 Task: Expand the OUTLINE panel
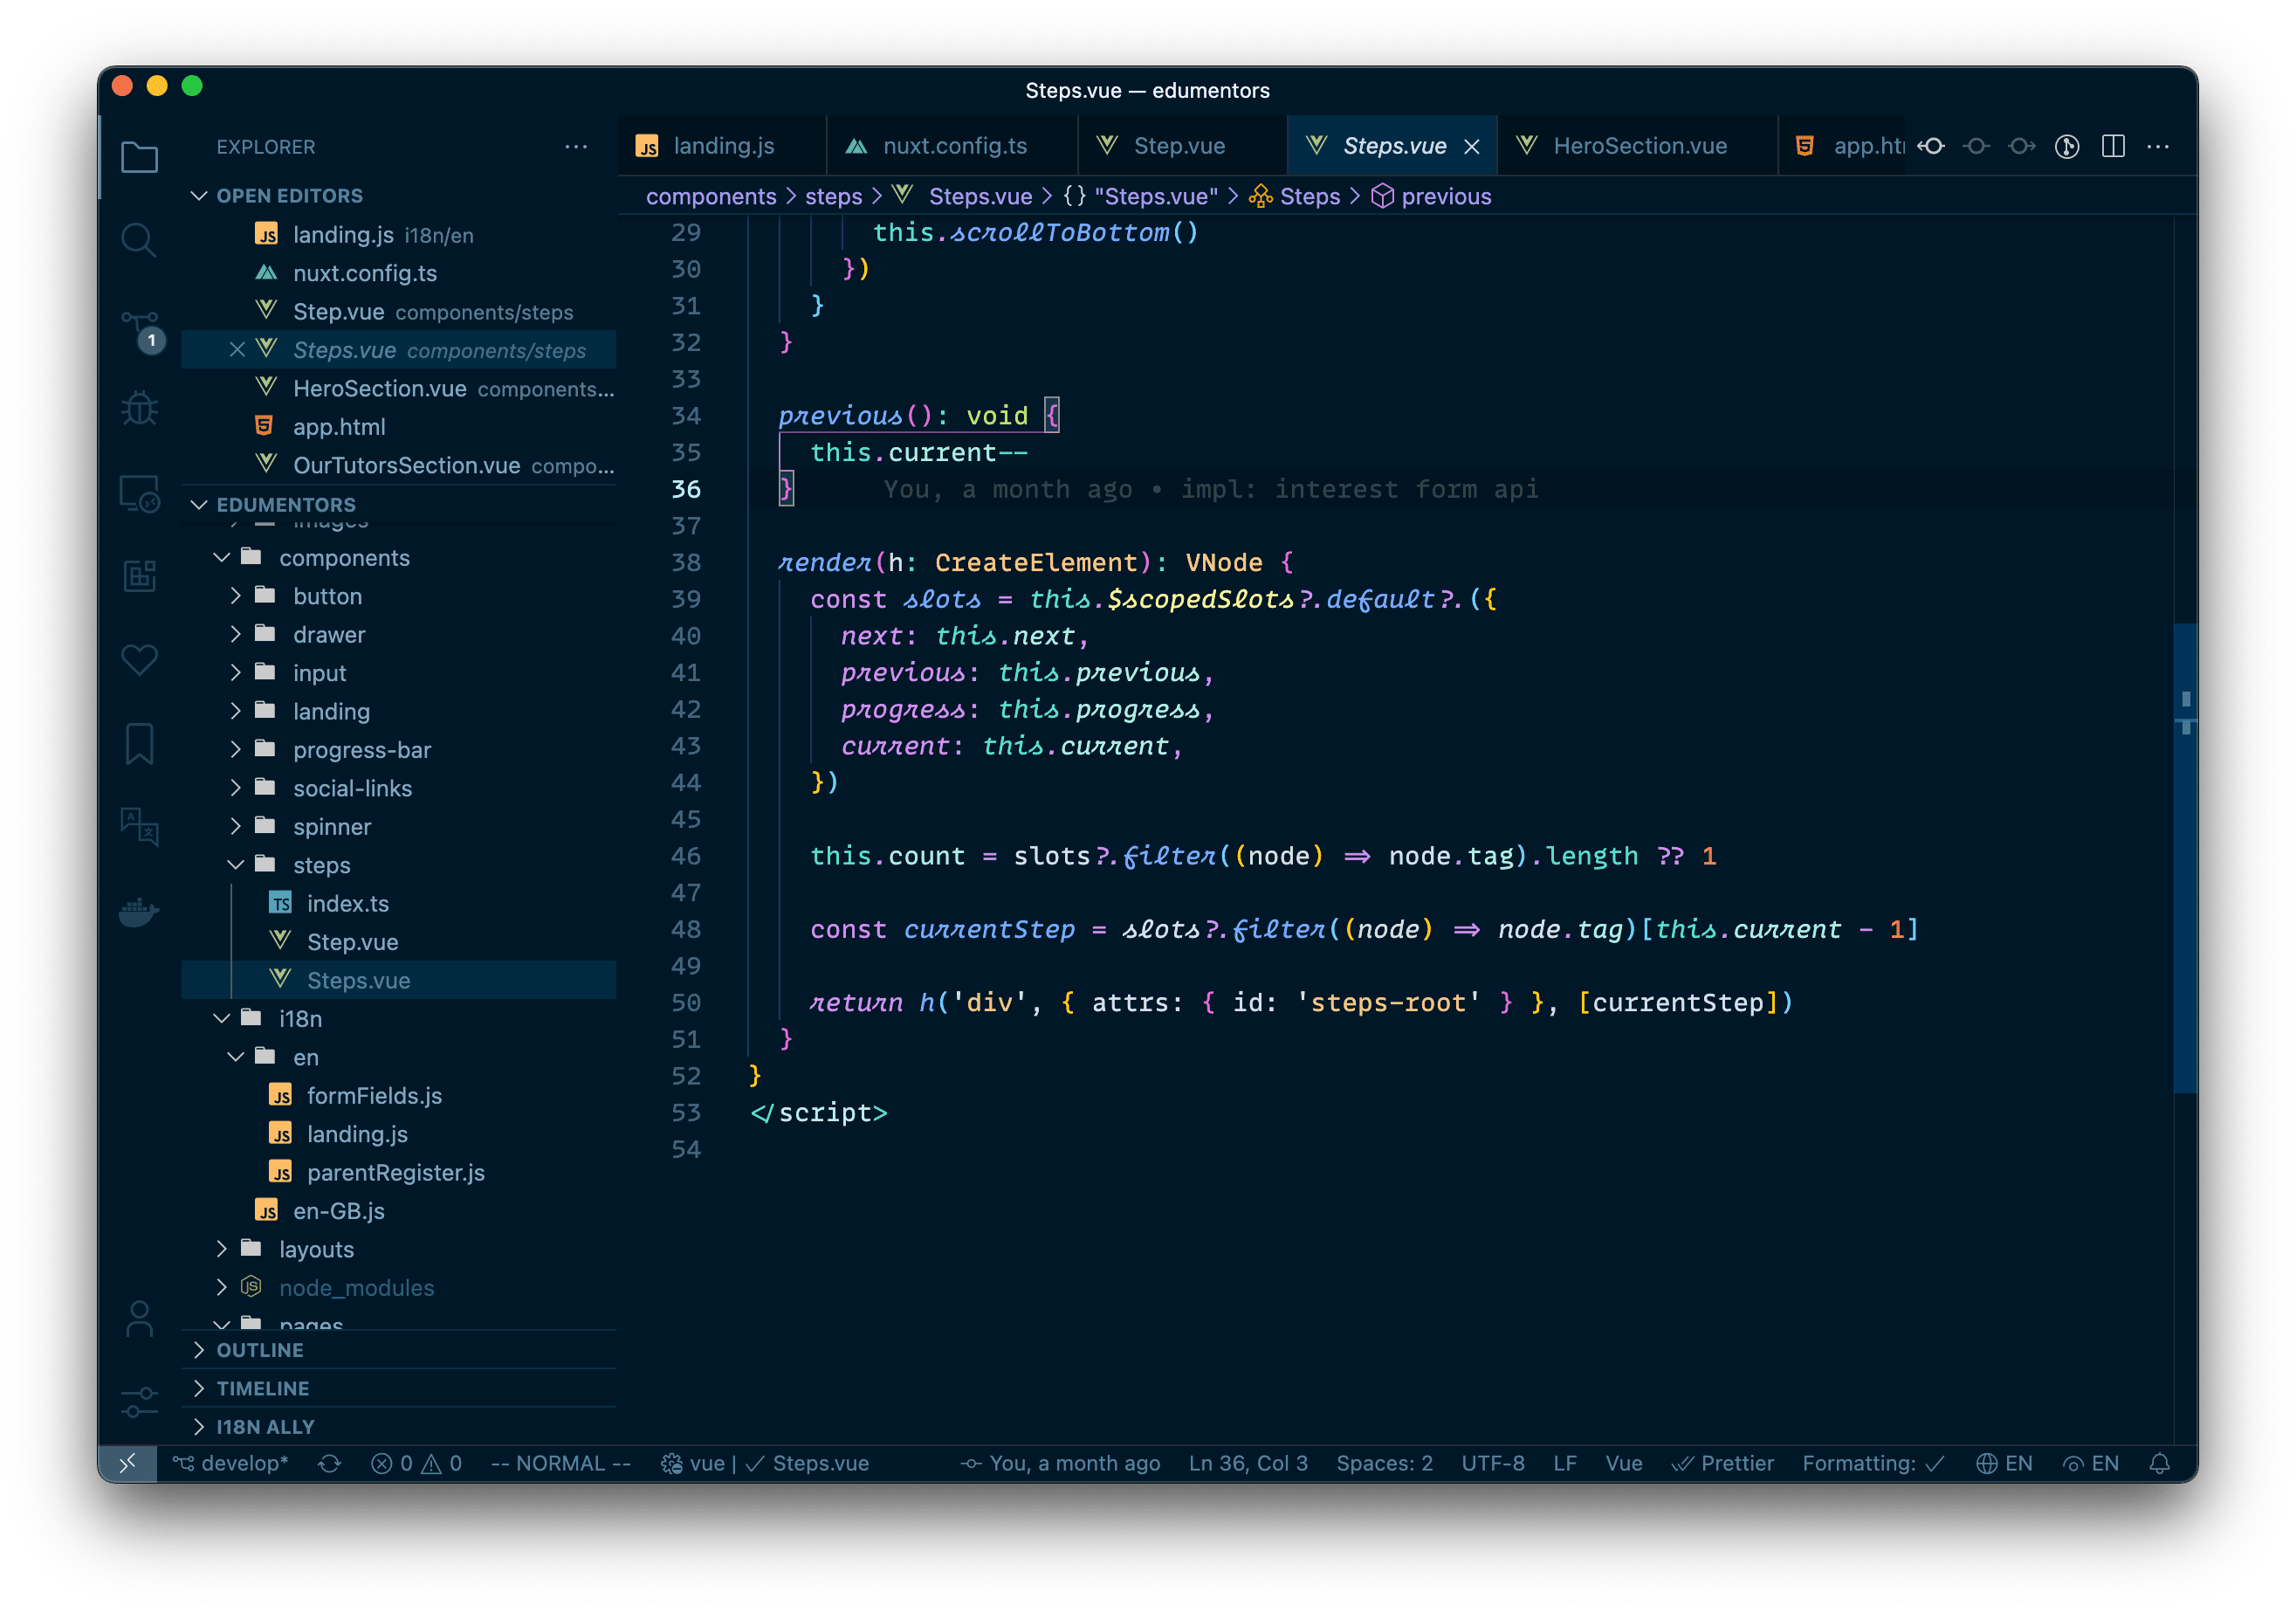tap(199, 1349)
